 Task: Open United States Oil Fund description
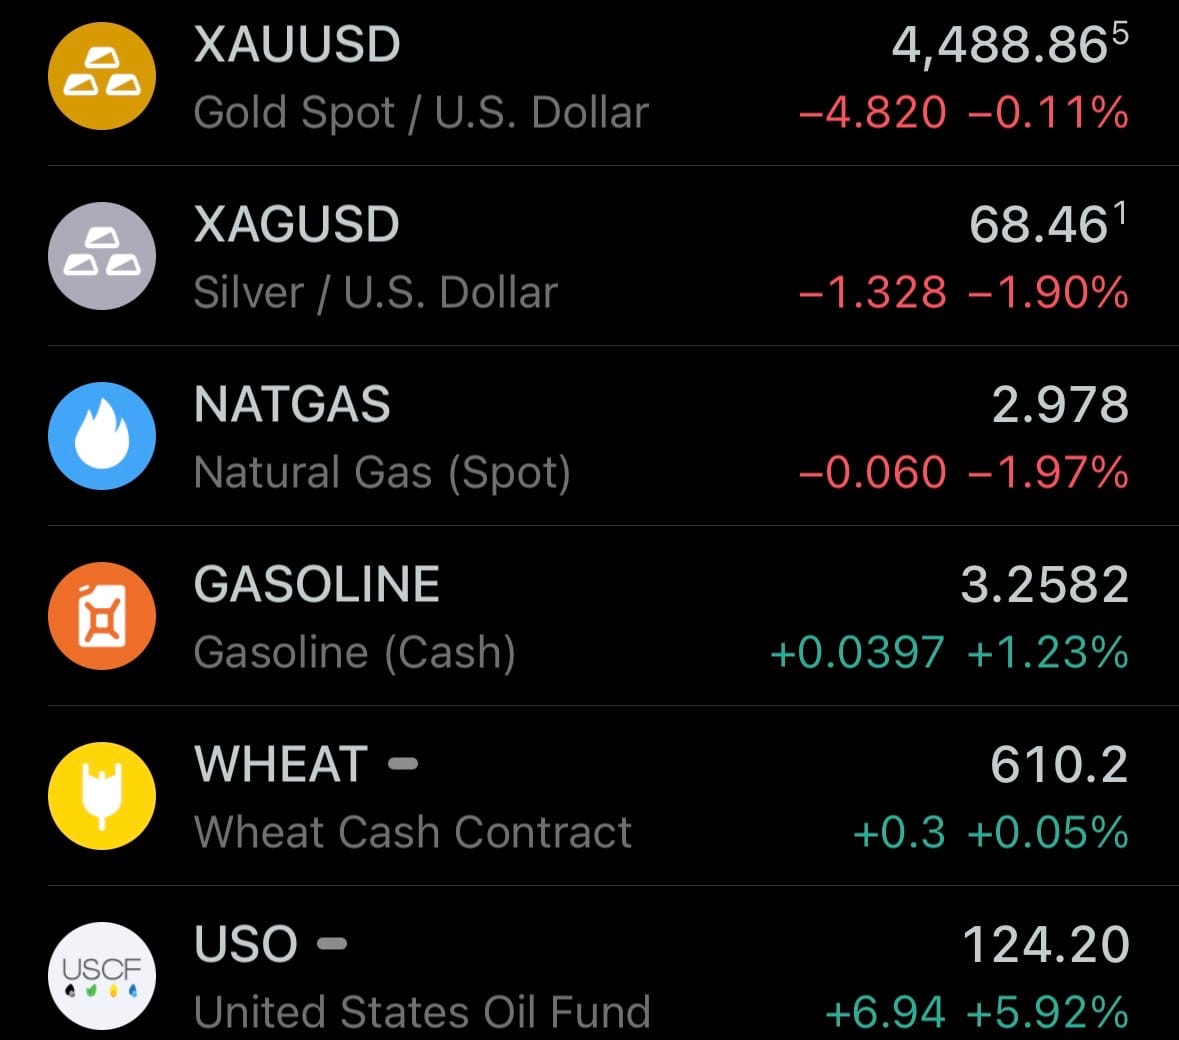click(422, 1012)
